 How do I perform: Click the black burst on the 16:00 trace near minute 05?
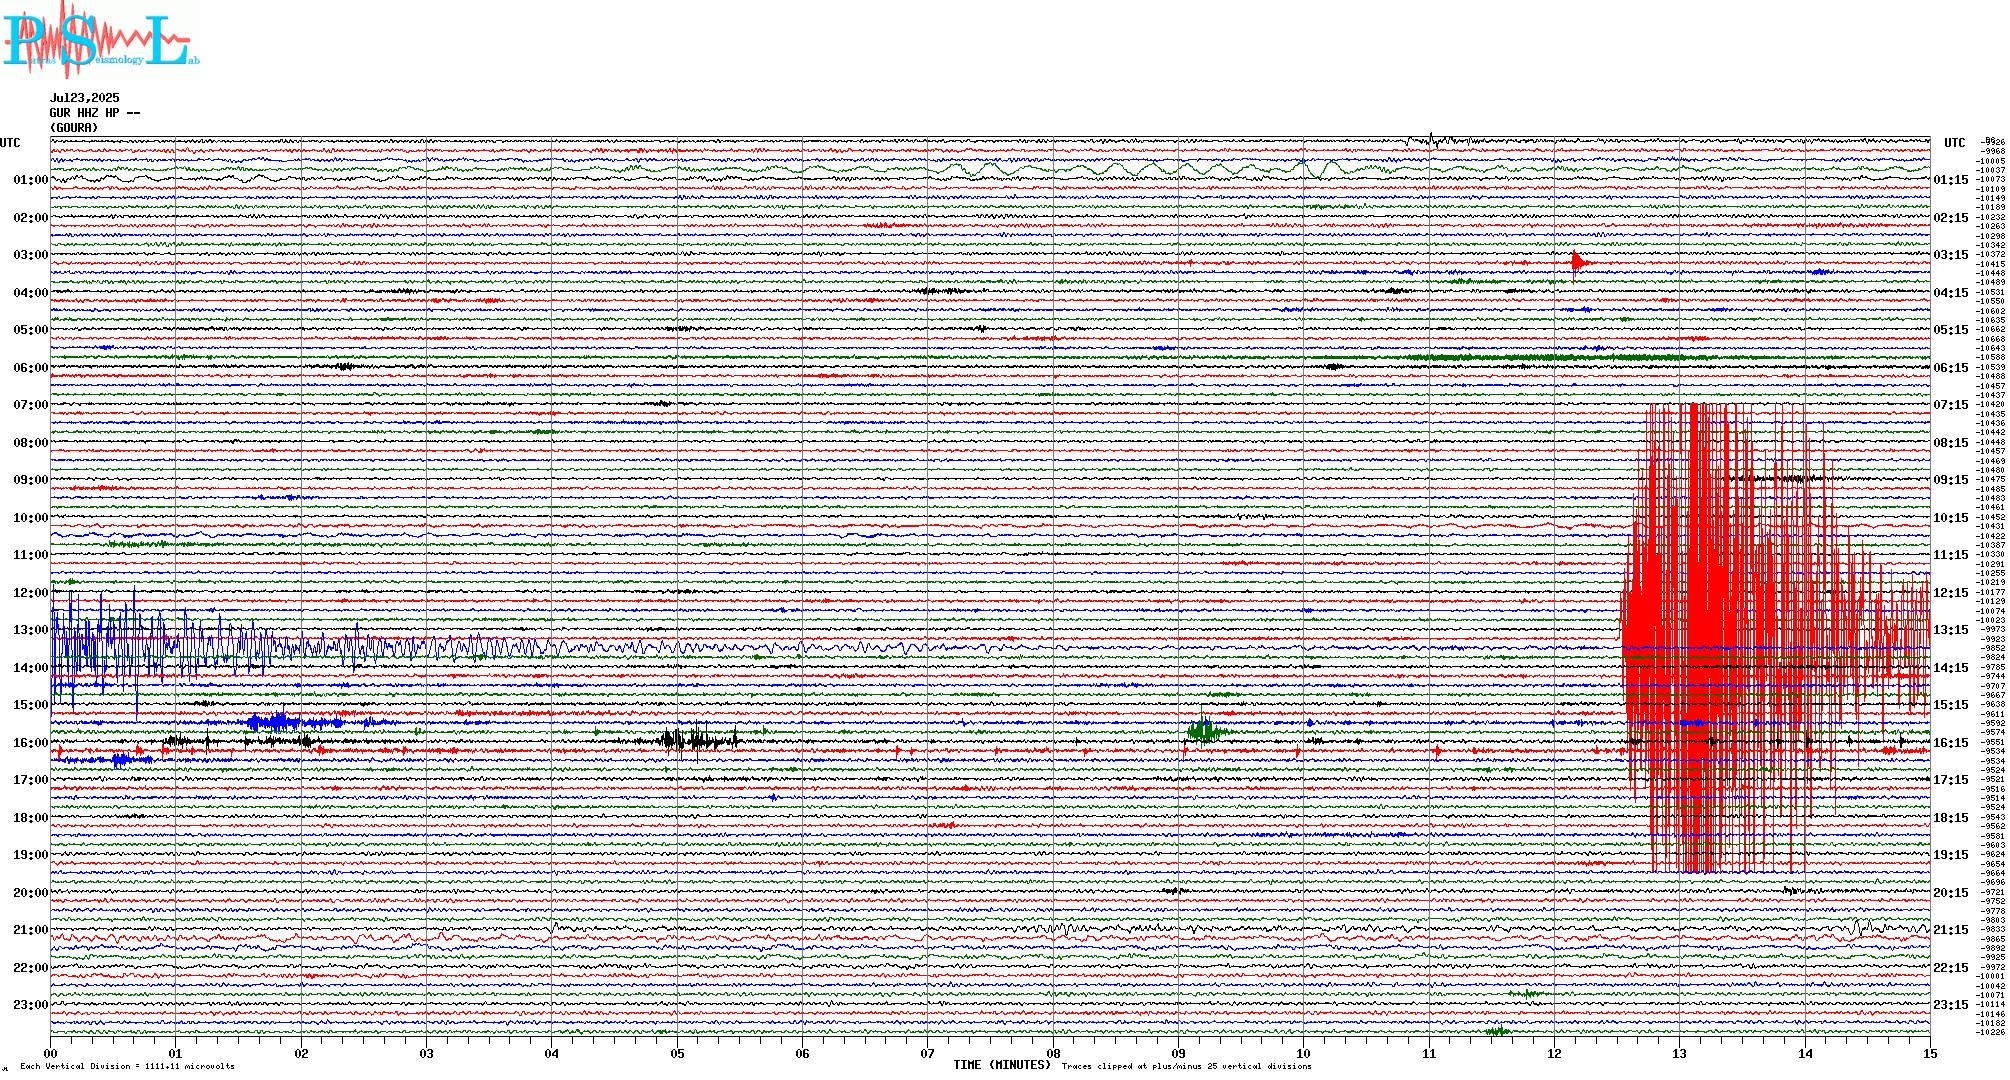tap(700, 740)
